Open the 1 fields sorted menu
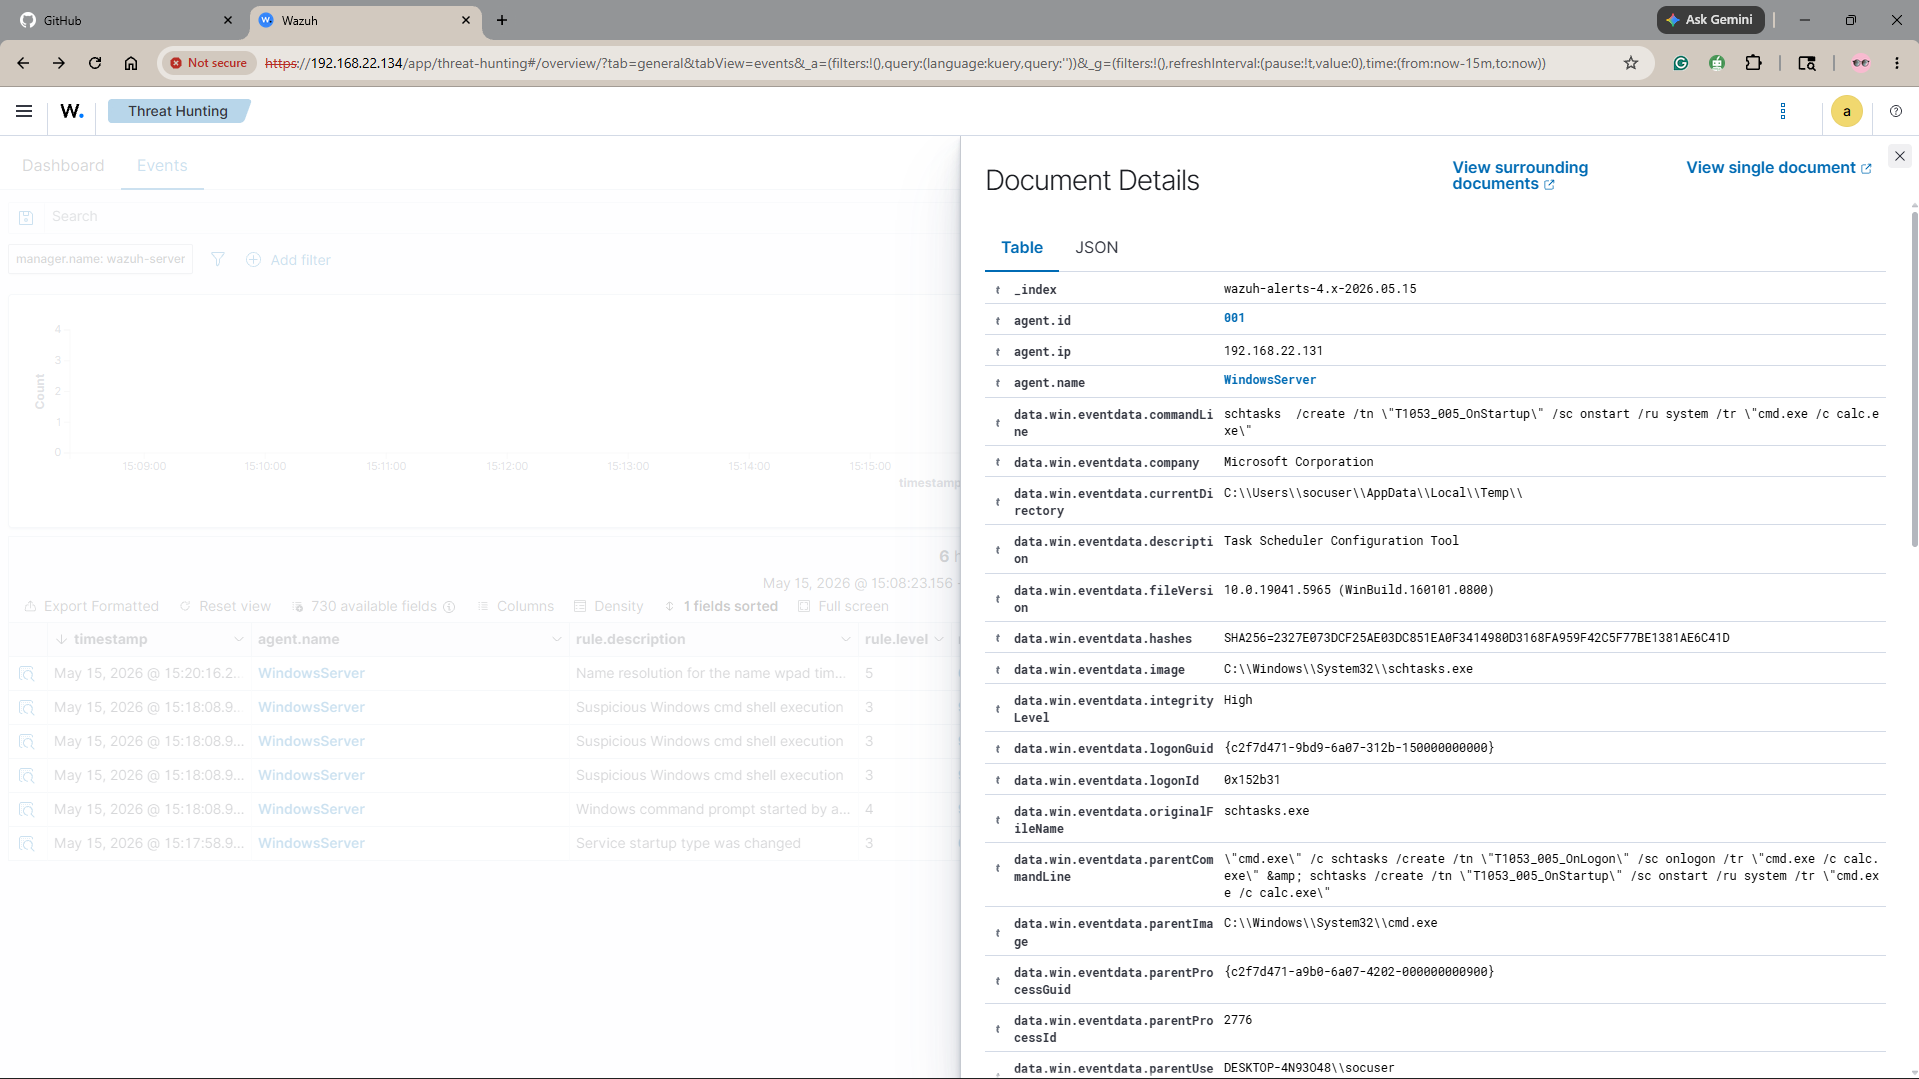1919x1079 pixels. point(721,606)
